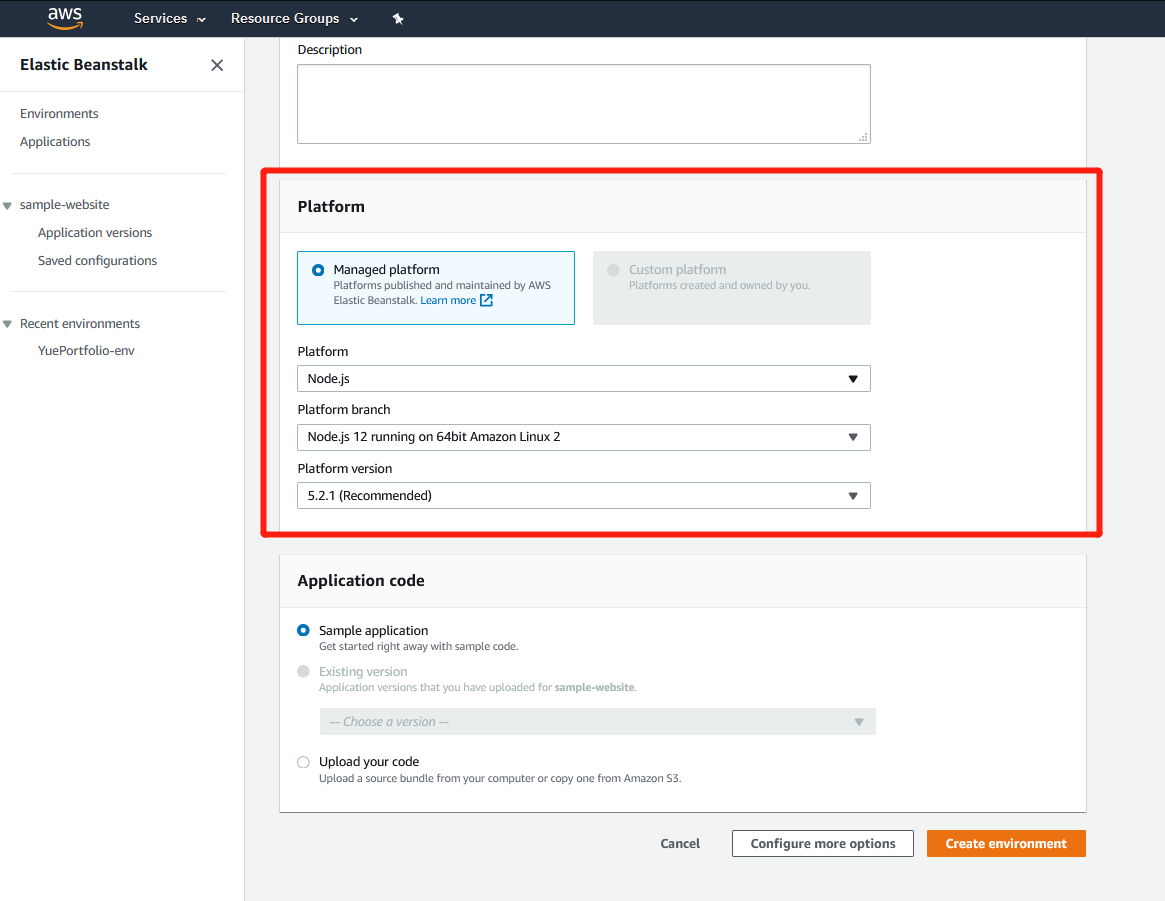
Task: Click the AWS logo home icon
Action: click(65, 19)
